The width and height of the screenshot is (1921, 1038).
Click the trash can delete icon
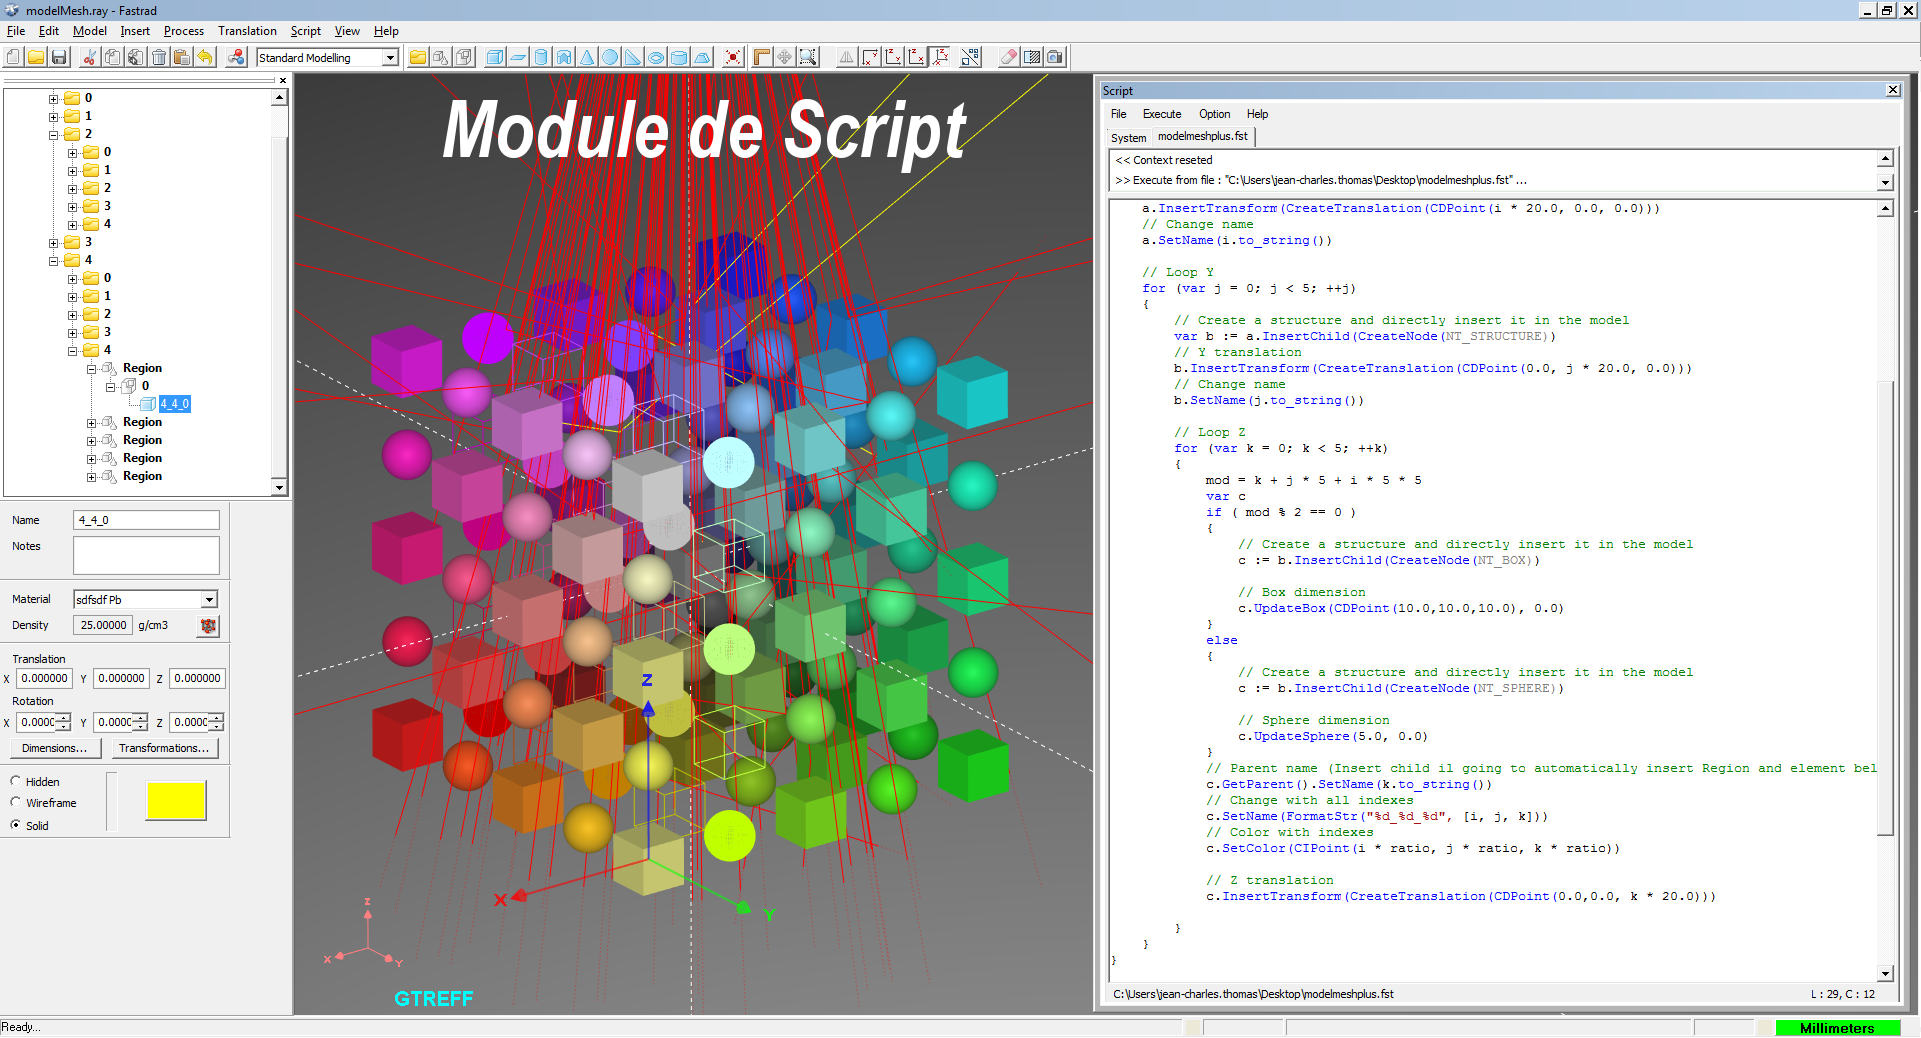point(159,57)
